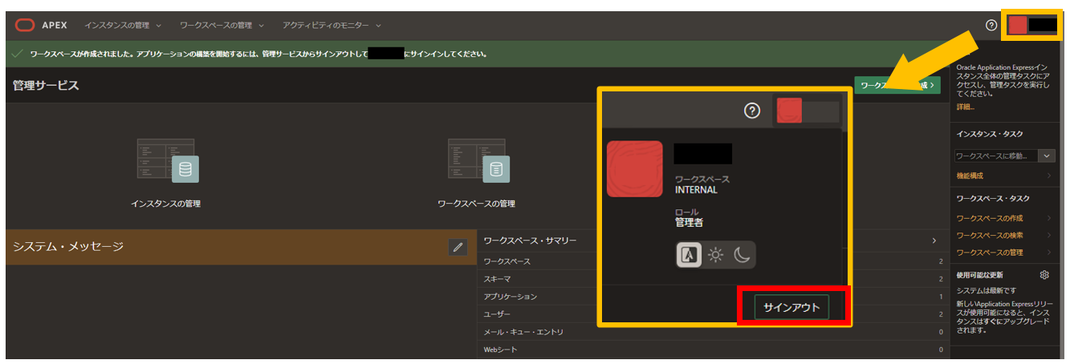This screenshot has height=364, width=1070.
Task: Expand the アクティビティのモニター menu
Action: click(x=332, y=25)
